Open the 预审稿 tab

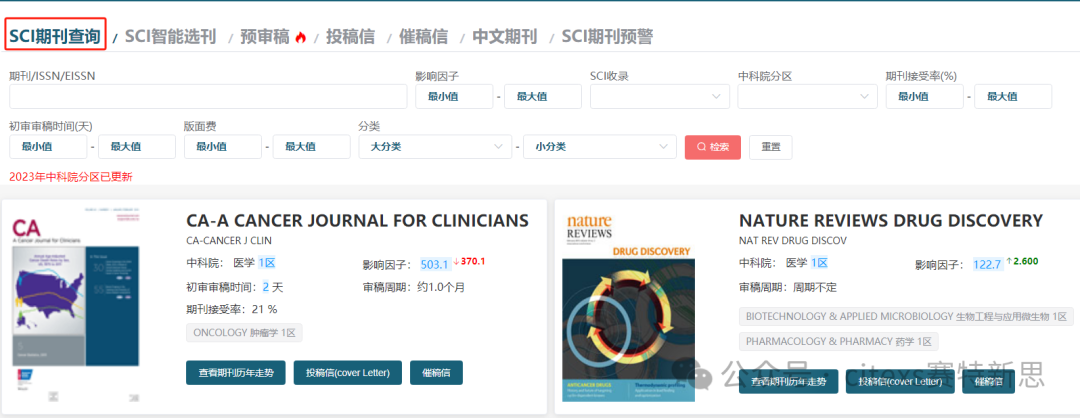pyautogui.click(x=264, y=36)
